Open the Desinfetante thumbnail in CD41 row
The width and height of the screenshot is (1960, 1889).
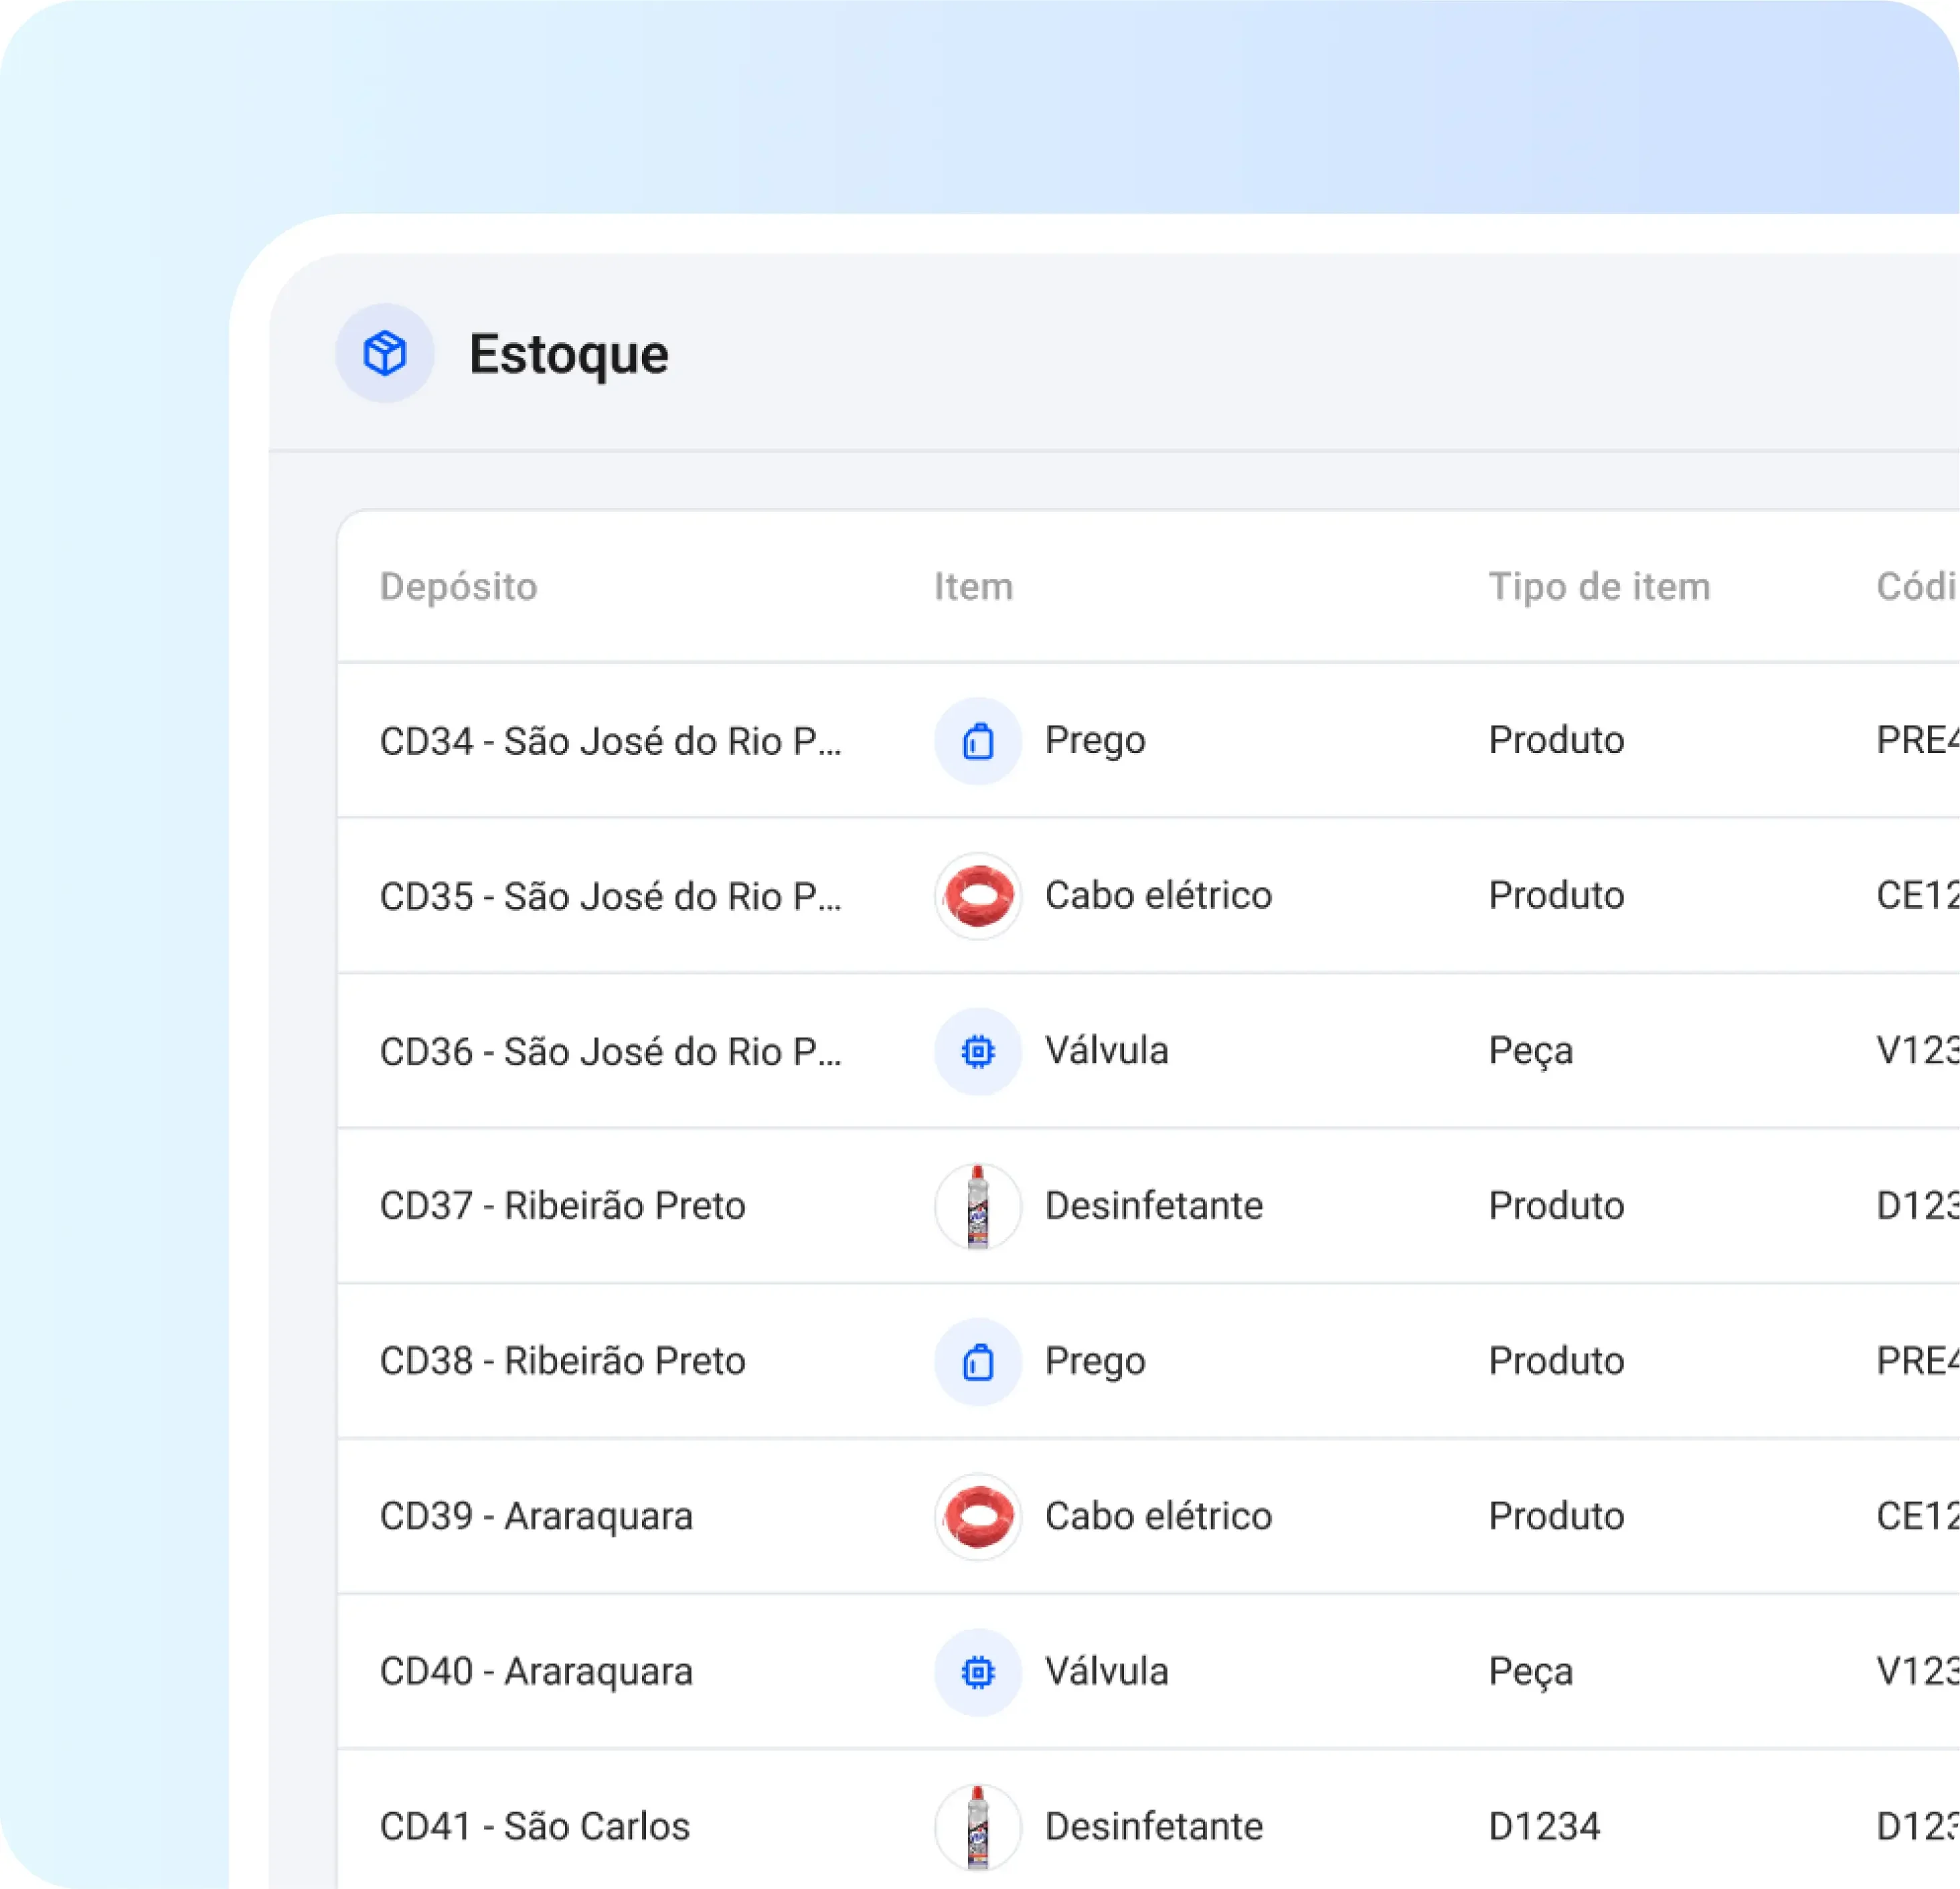(978, 1827)
